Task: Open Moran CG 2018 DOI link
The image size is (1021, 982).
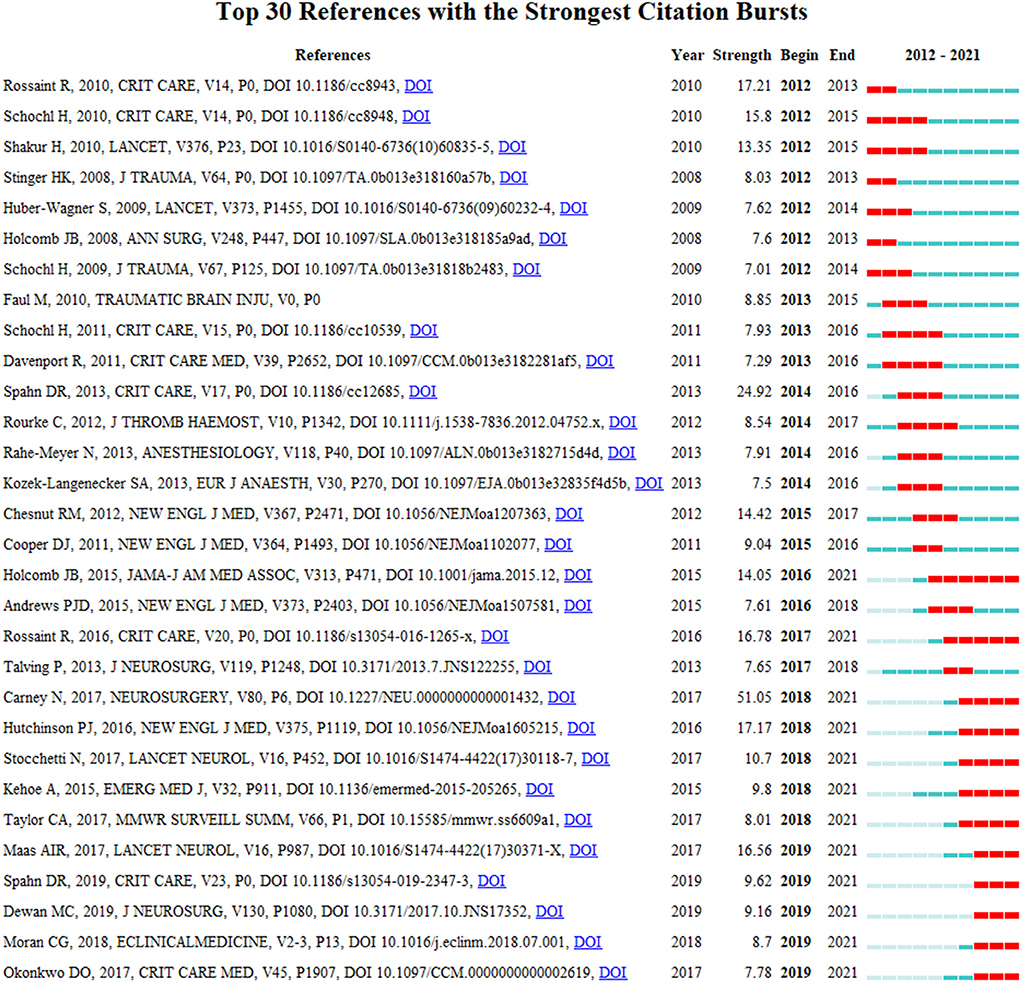Action: (x=587, y=943)
